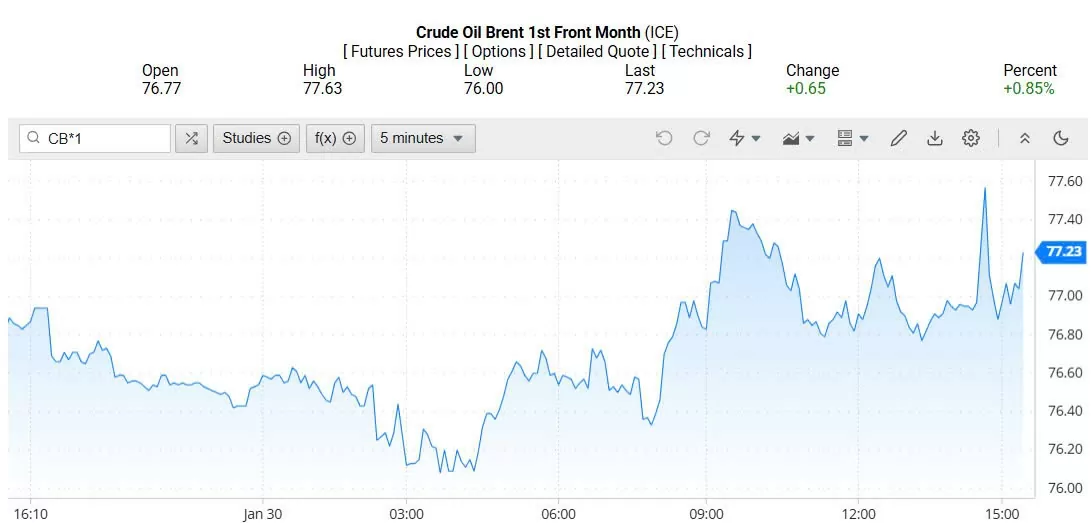Screen dimensions: 1091x523
Task: View the Technicals link
Action: click(707, 51)
